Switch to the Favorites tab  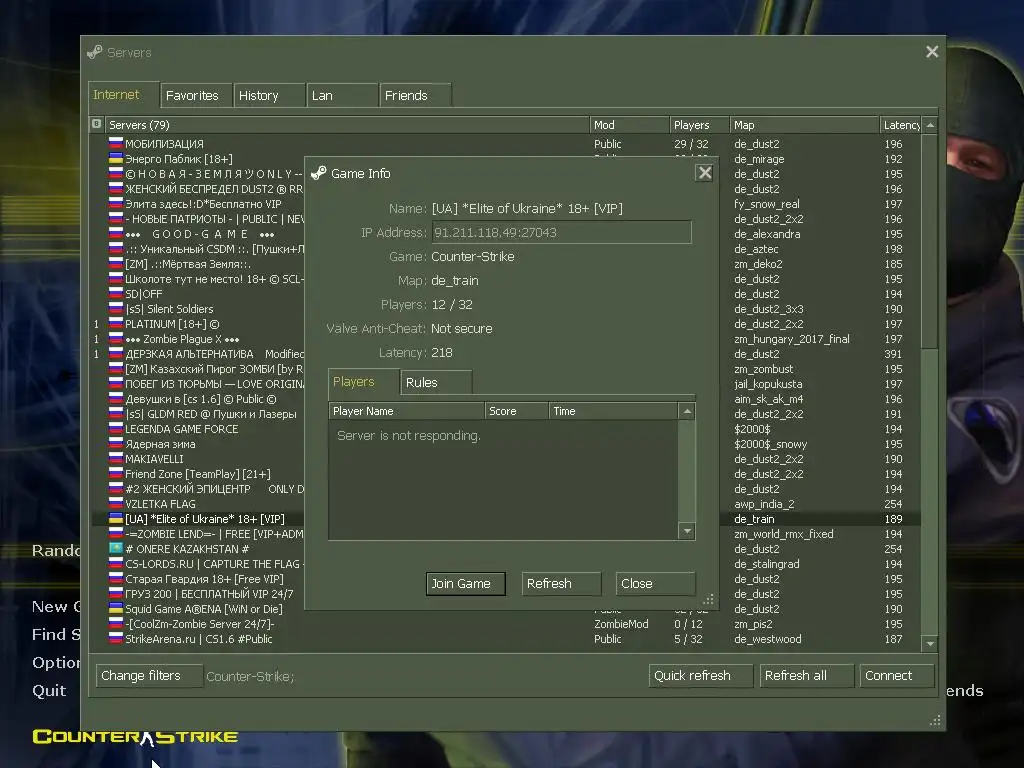click(x=197, y=95)
